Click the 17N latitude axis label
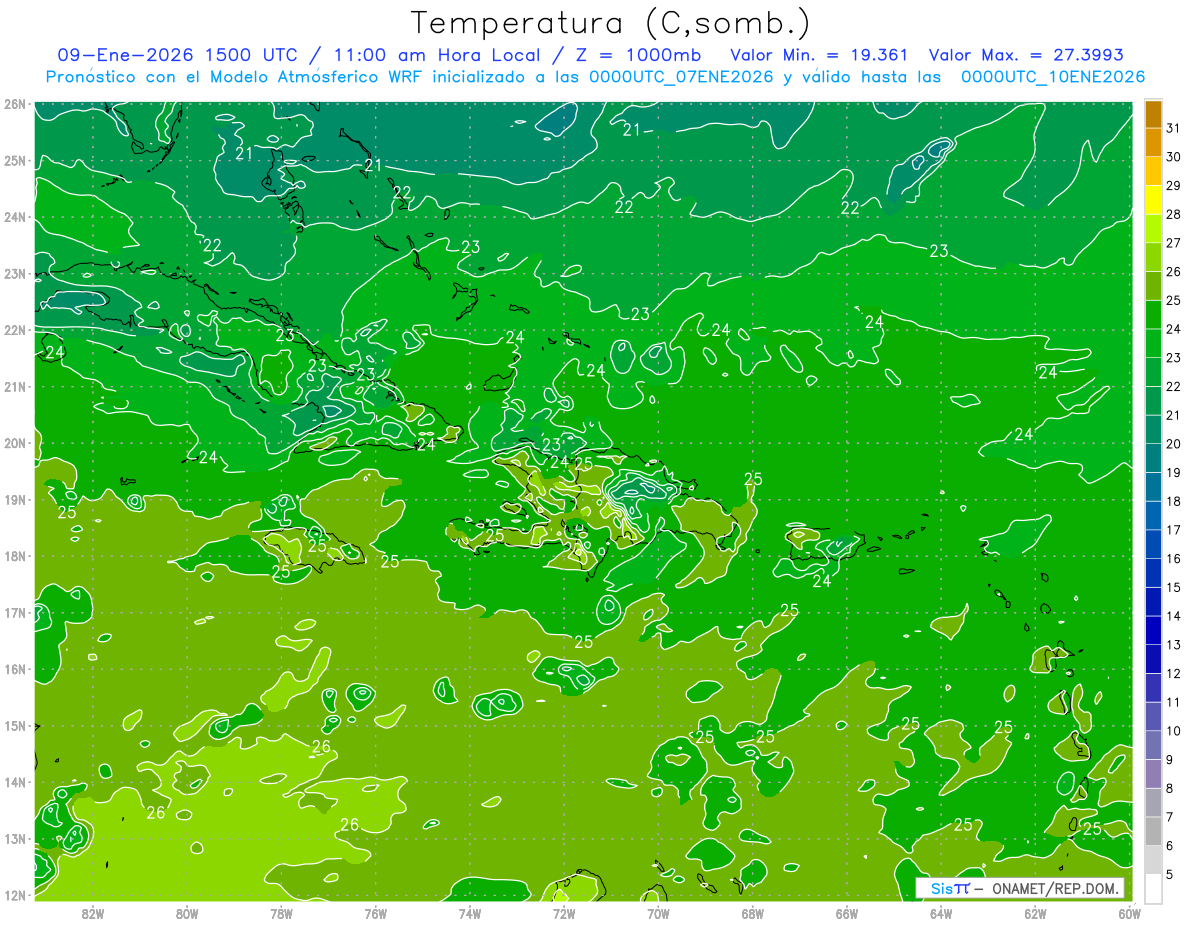The image size is (1200, 927). tap(15, 612)
